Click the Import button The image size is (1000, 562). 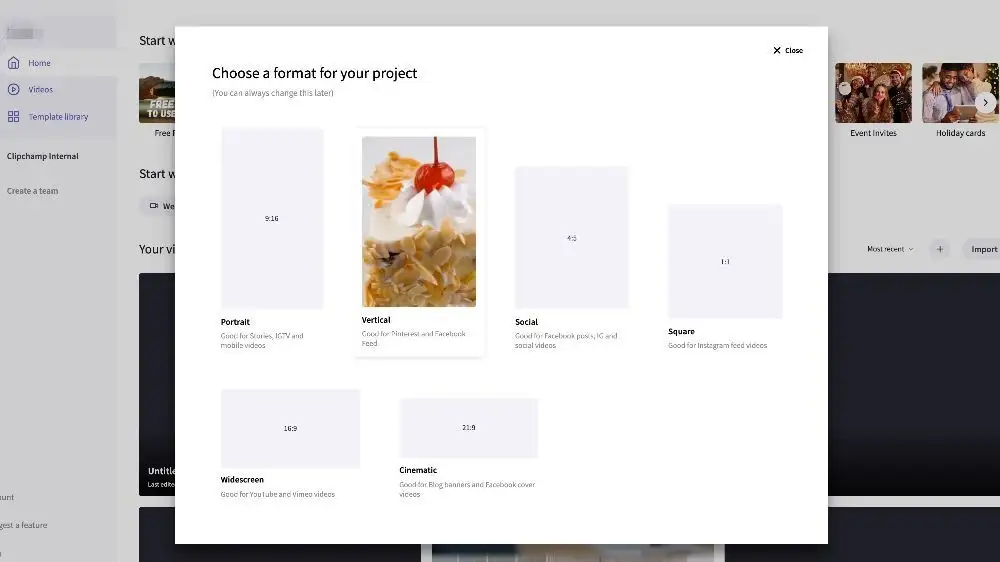click(x=983, y=249)
